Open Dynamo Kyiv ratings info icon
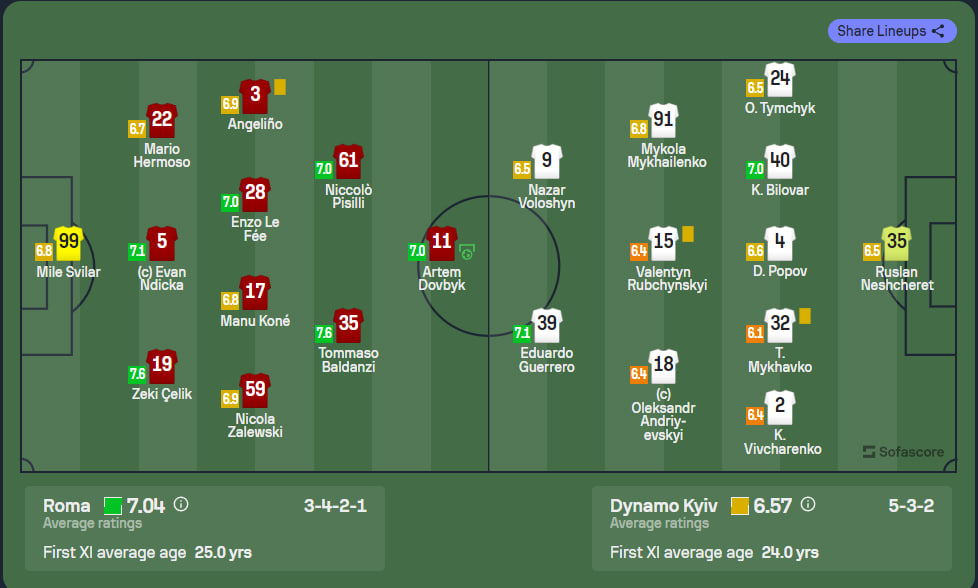978x588 pixels. point(808,504)
